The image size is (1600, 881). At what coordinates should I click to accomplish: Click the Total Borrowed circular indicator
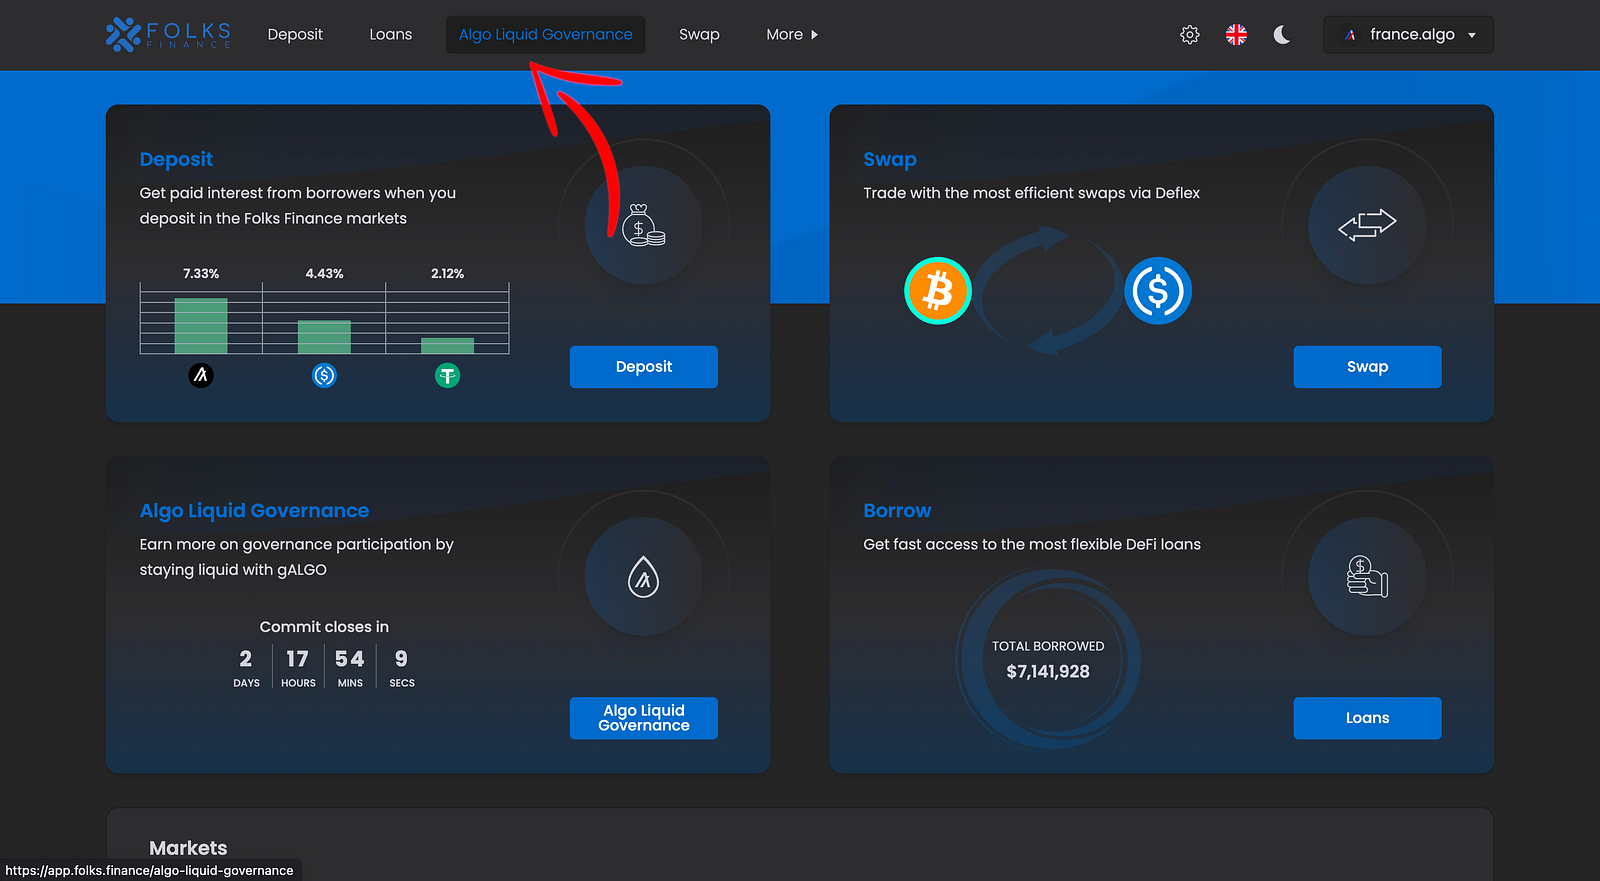[1047, 659]
